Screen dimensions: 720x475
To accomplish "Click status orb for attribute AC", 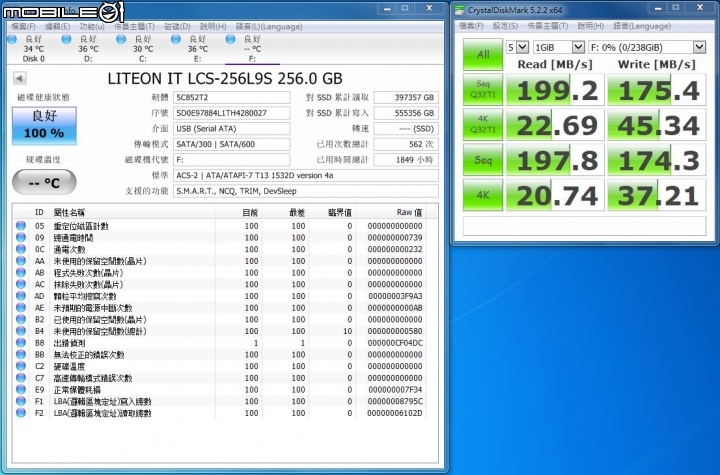I will pos(21,284).
